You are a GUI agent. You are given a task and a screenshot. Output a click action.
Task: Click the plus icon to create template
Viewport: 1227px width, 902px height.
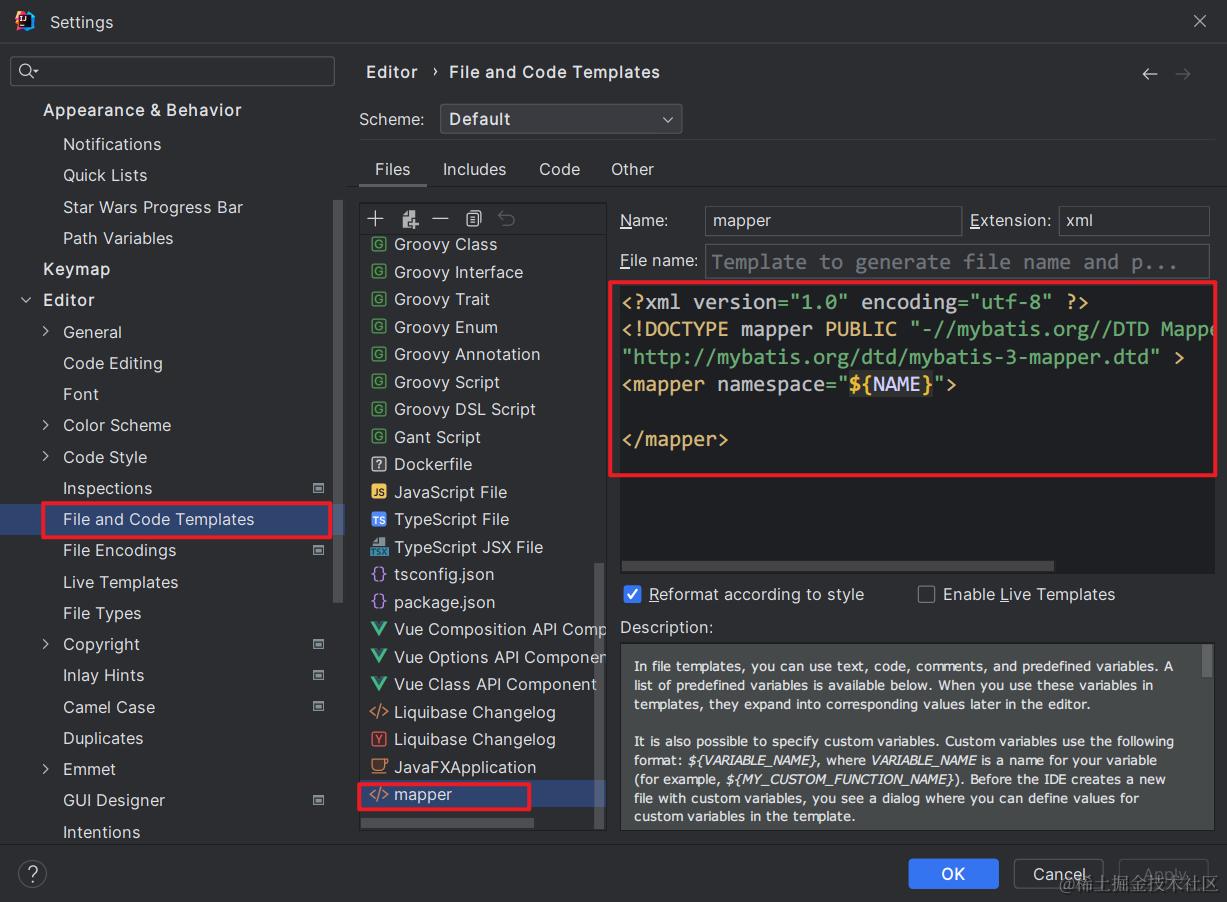pyautogui.click(x=375, y=218)
